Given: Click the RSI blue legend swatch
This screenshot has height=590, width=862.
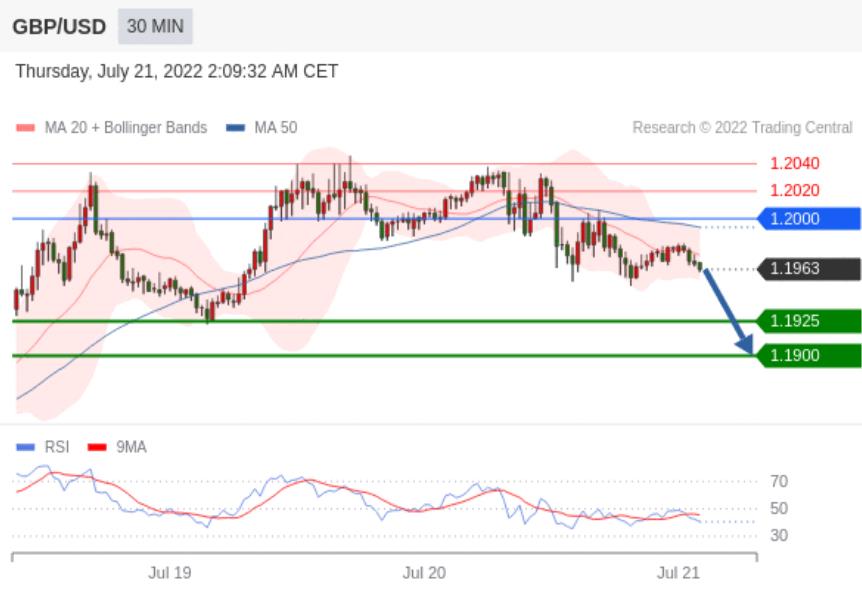Looking at the screenshot, I should click(25, 448).
